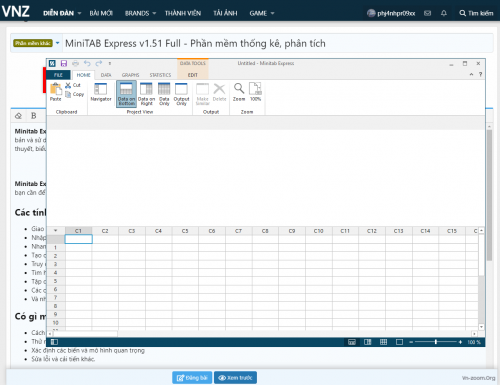
Task: Click the C1 column name cell
Action: (x=78, y=239)
